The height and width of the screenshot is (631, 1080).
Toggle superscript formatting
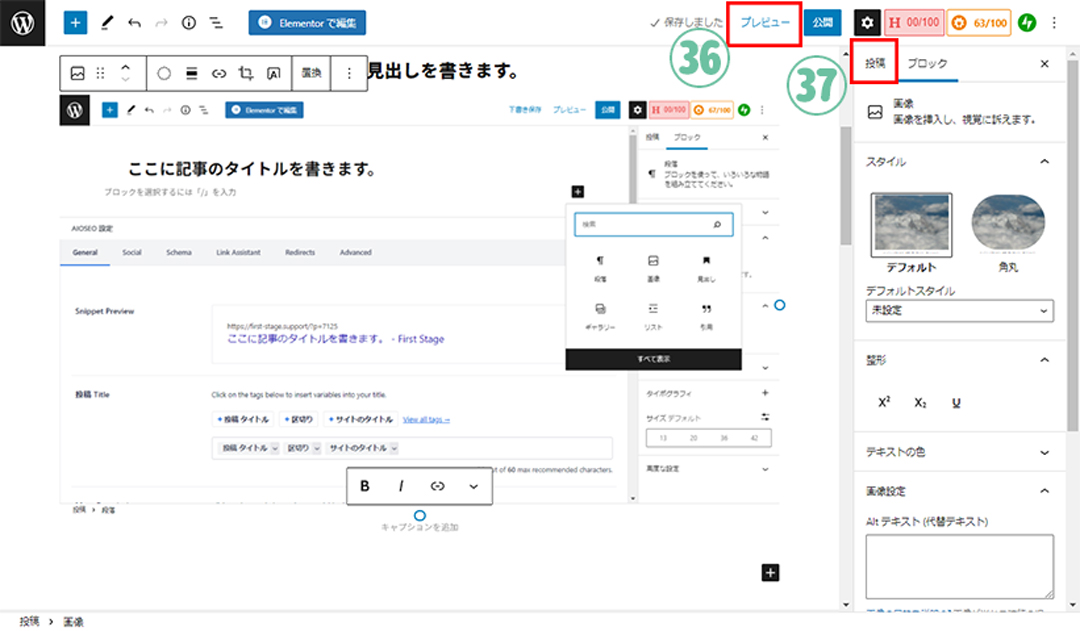[884, 402]
